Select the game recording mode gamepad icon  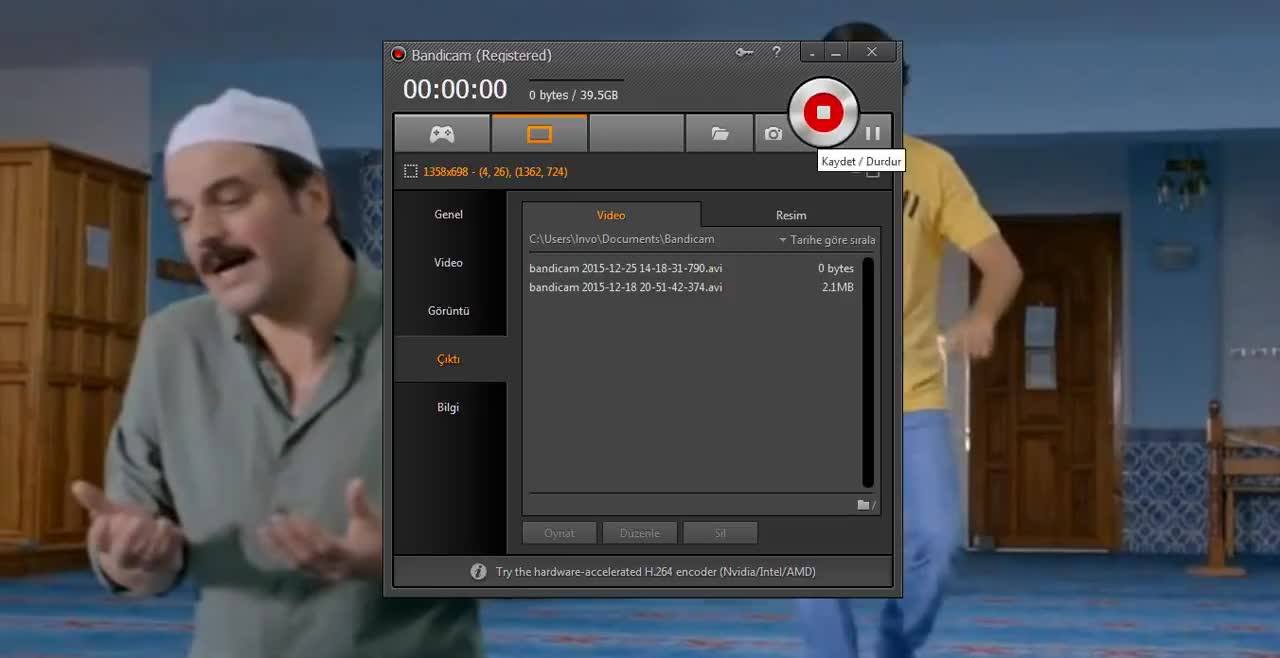click(x=442, y=133)
